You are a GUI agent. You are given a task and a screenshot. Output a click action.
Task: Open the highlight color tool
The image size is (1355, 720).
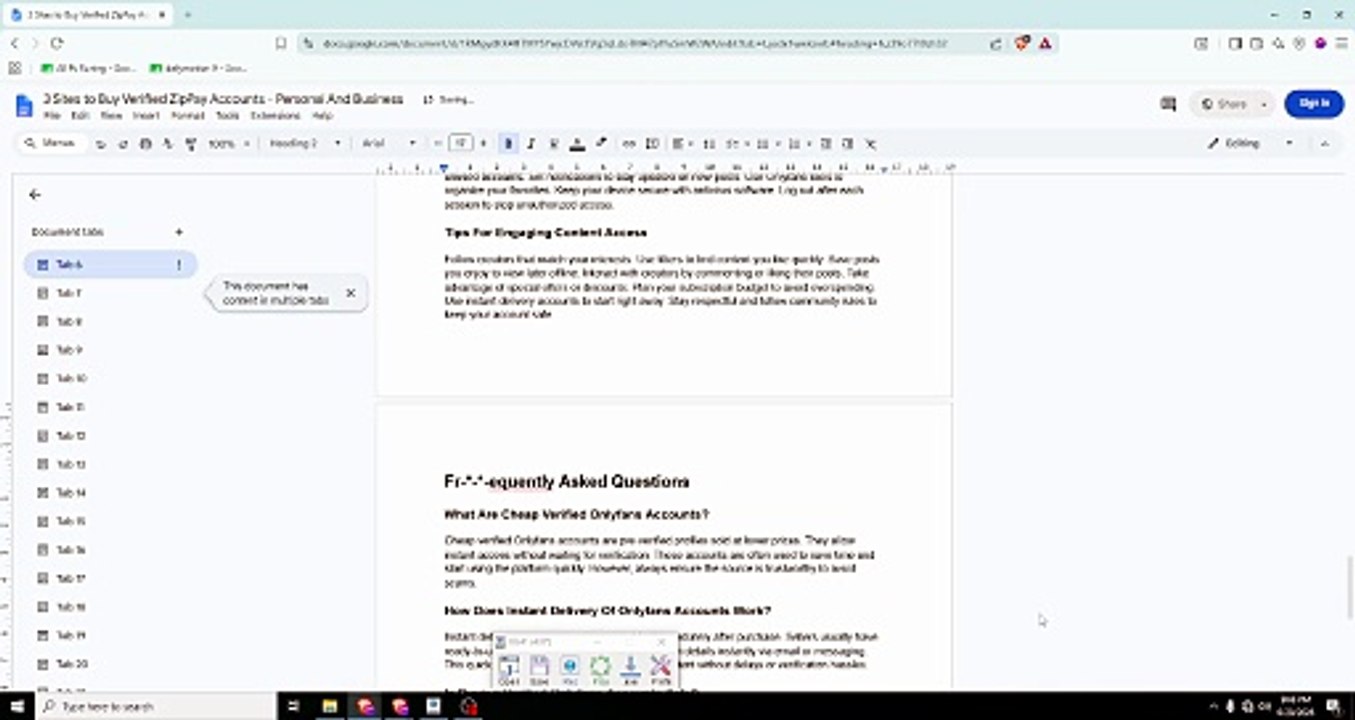[x=600, y=144]
